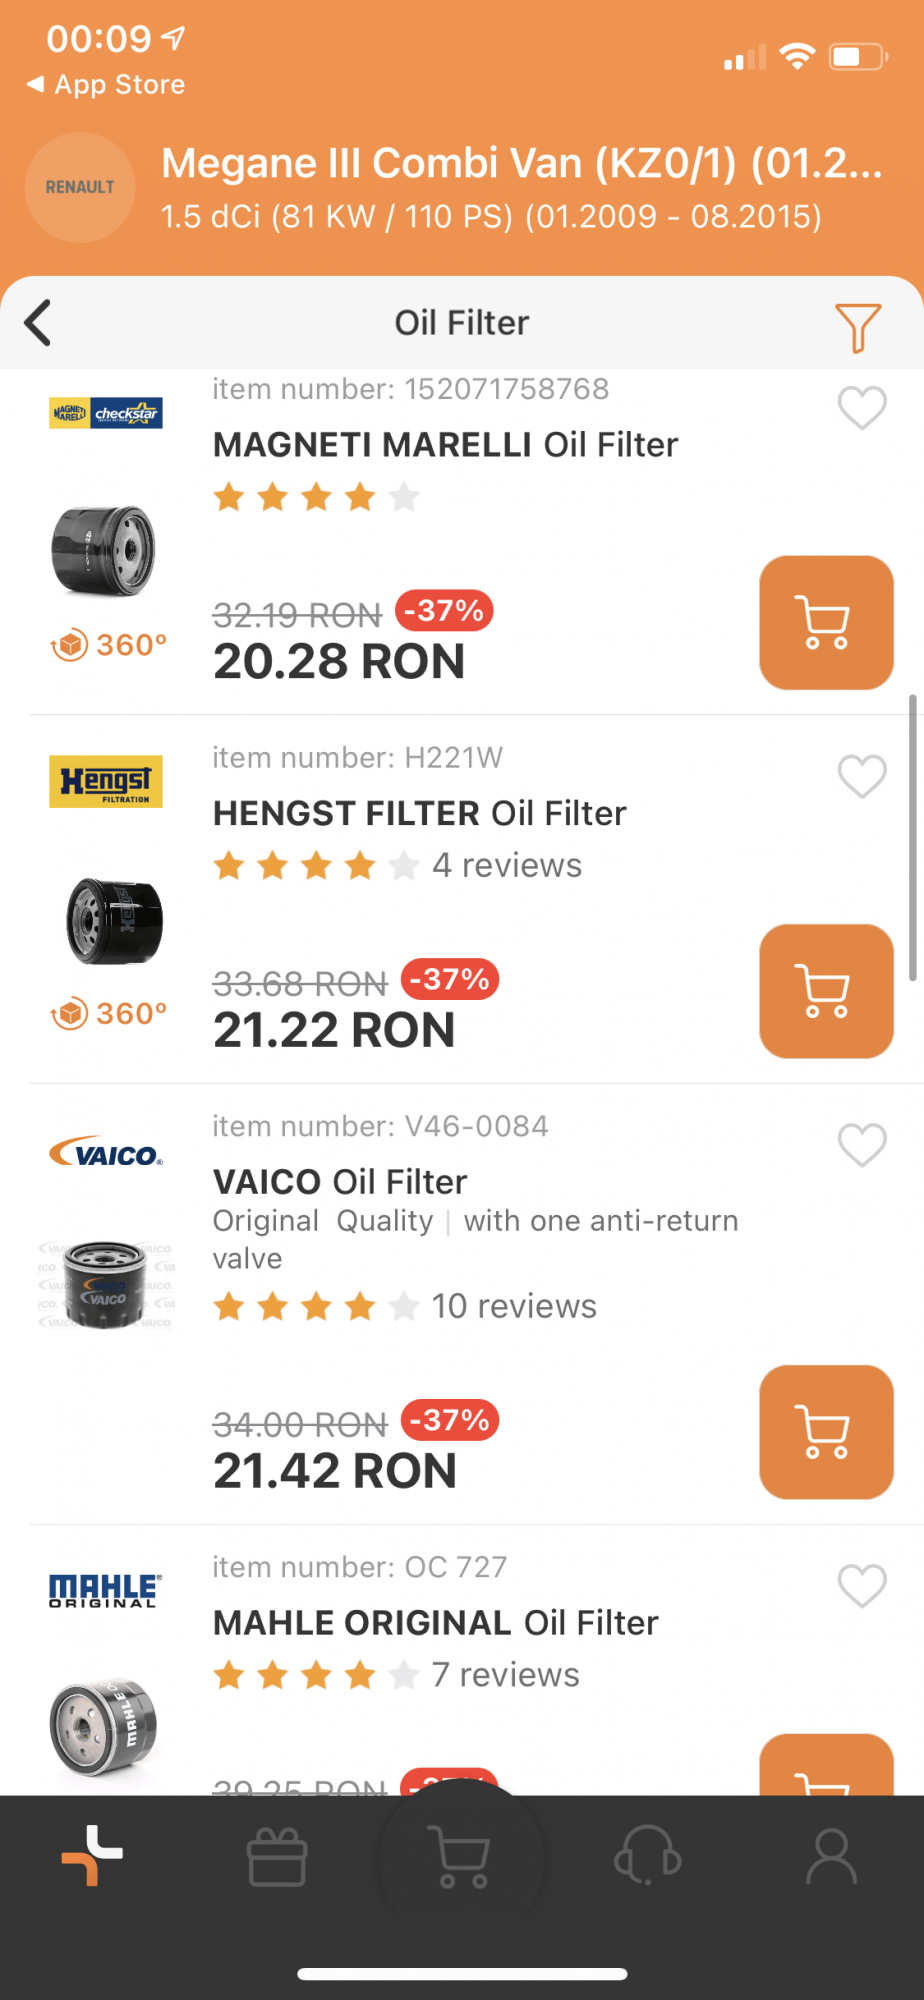Open 360° view of Hengst filter
This screenshot has height=2000, width=924.
[108, 1014]
